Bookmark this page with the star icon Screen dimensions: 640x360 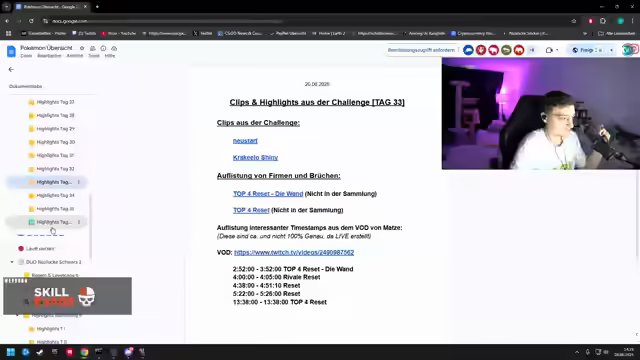[573, 21]
